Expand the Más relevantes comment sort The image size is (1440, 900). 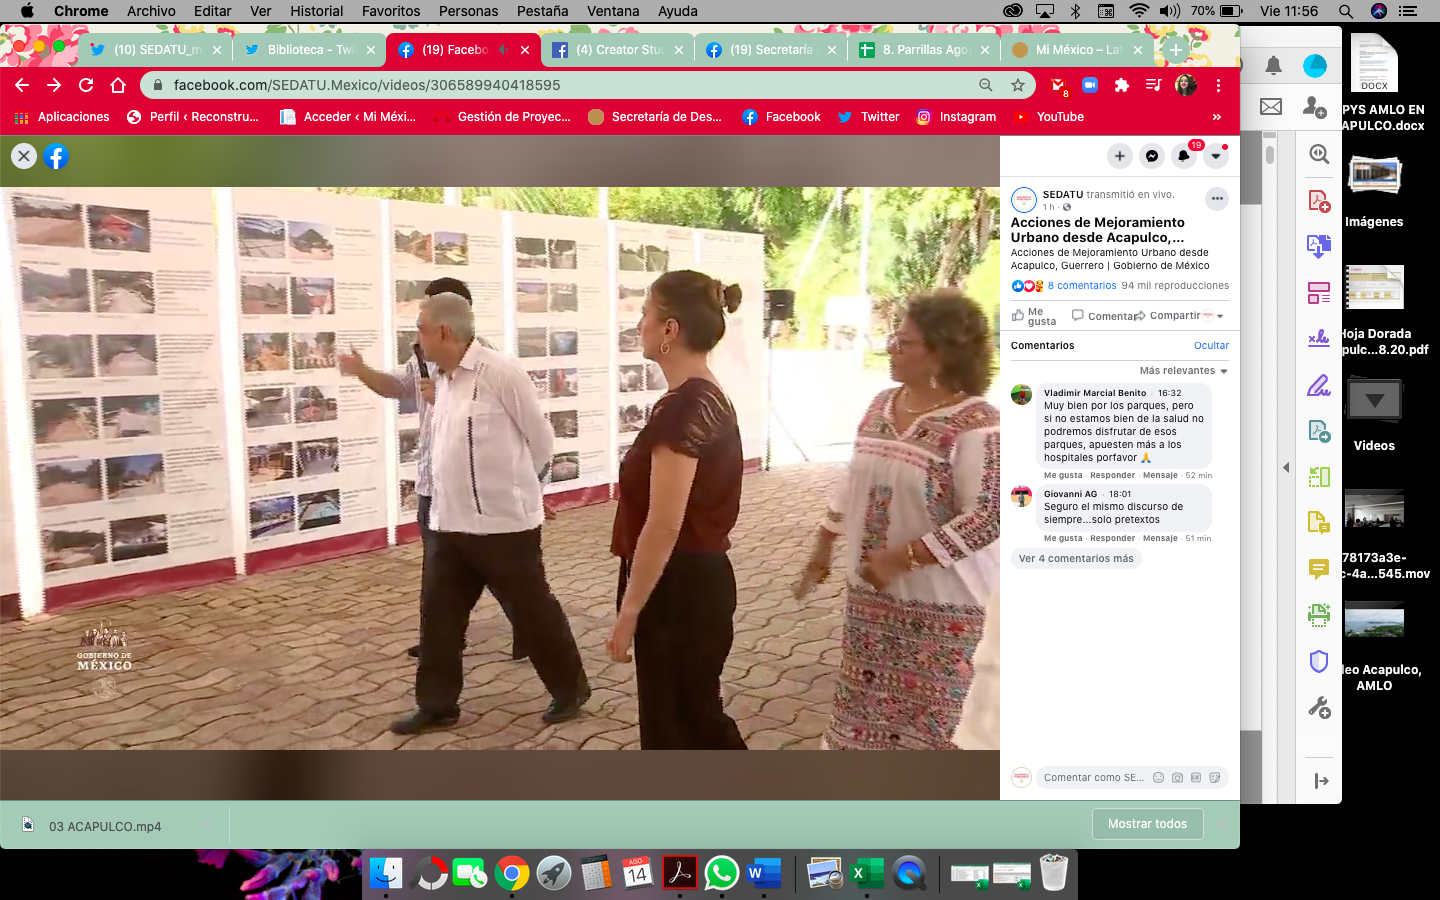click(1183, 370)
